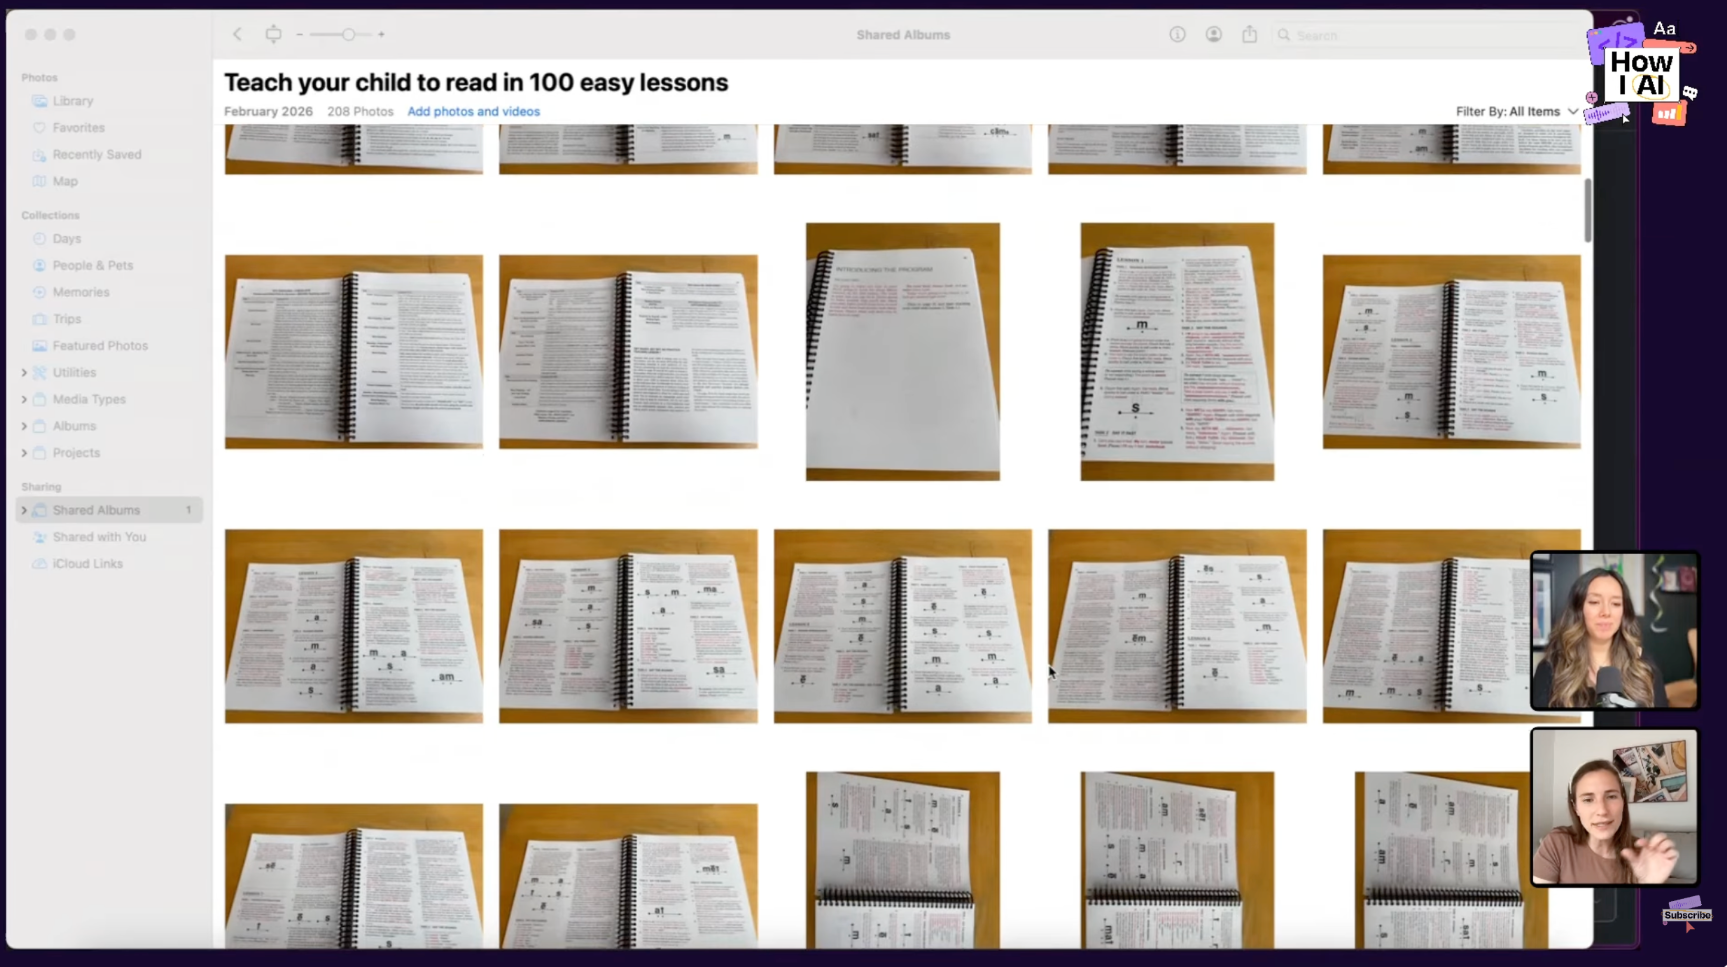The height and width of the screenshot is (967, 1727).
Task: Expand the Utilities section in sidebar
Action: point(24,373)
